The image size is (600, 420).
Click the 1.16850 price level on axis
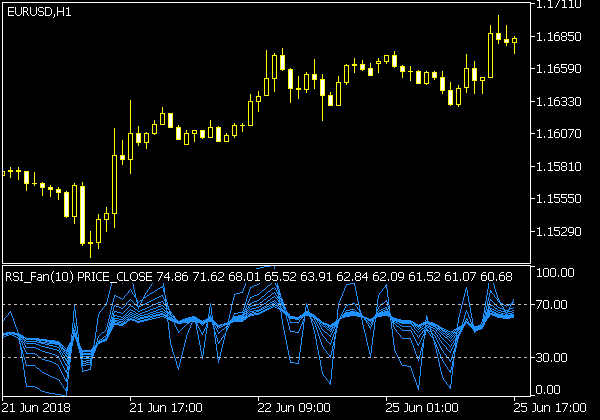pyautogui.click(x=559, y=37)
